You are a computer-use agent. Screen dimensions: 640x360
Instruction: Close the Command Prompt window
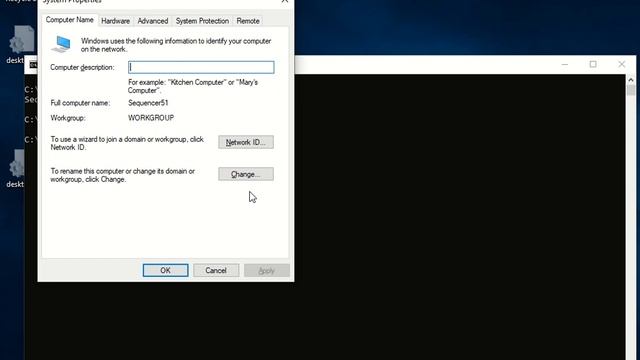point(622,64)
